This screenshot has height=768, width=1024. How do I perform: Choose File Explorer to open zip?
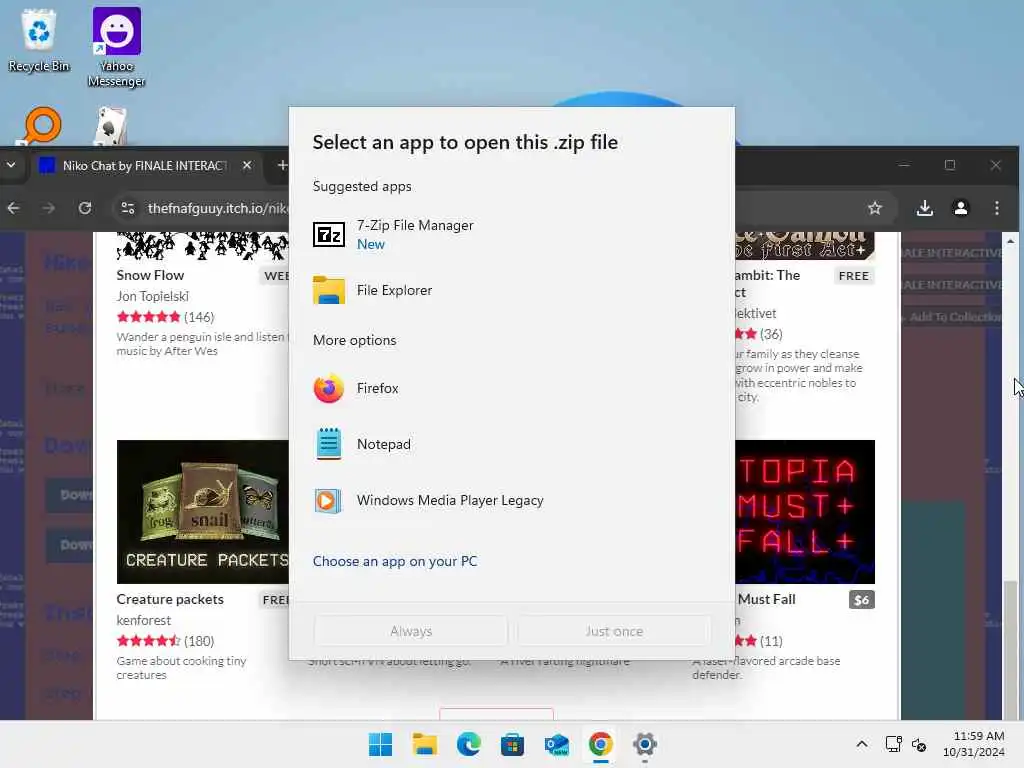click(x=511, y=291)
